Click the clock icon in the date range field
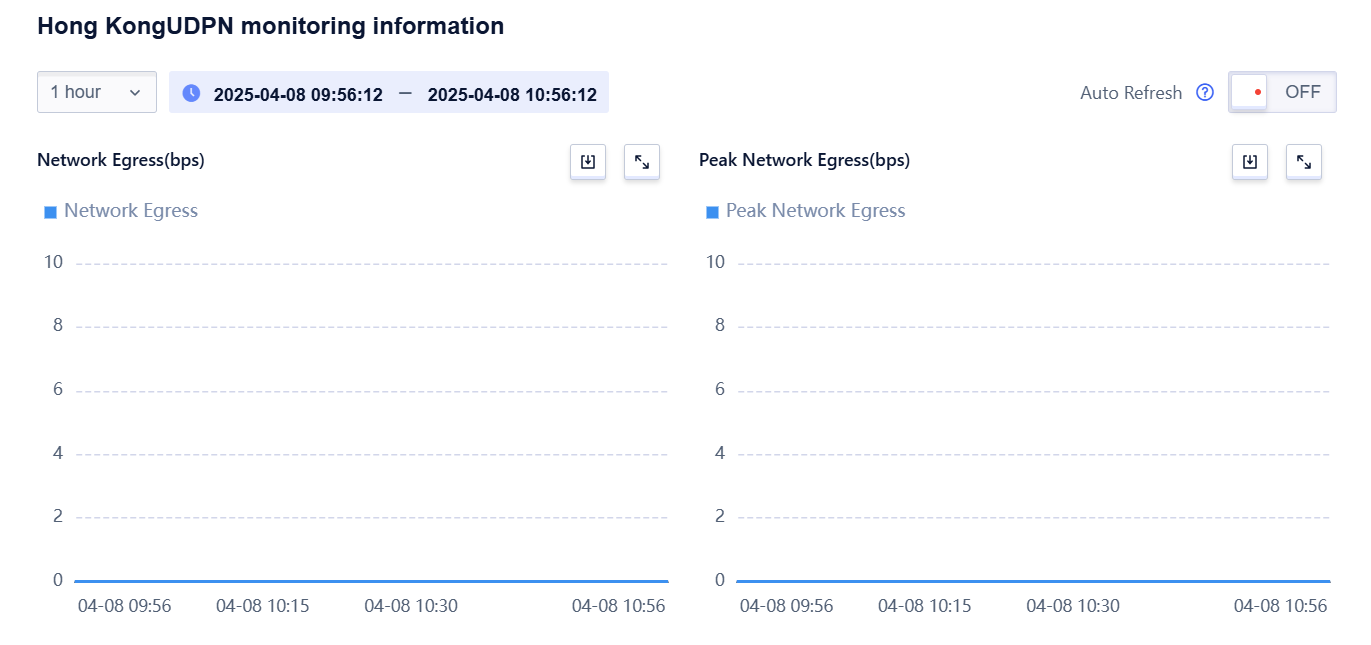 (x=191, y=93)
